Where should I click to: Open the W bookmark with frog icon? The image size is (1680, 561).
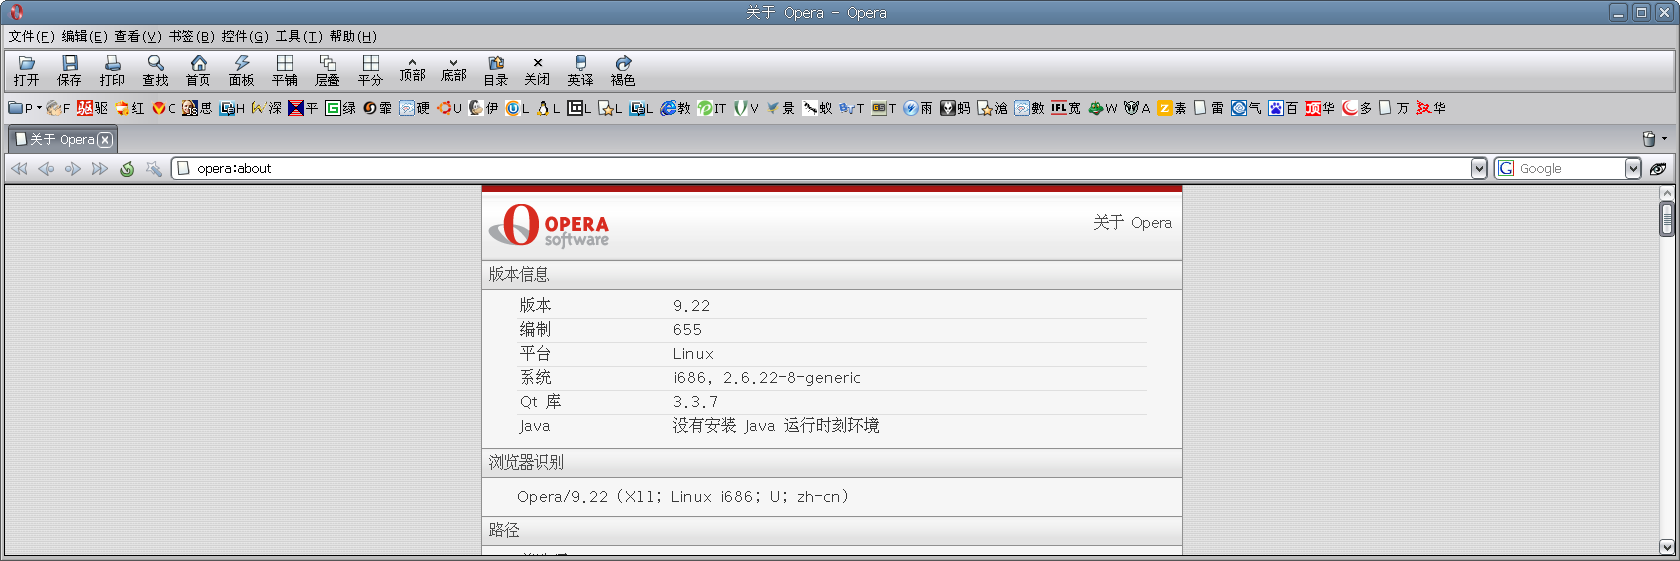click(x=1103, y=108)
